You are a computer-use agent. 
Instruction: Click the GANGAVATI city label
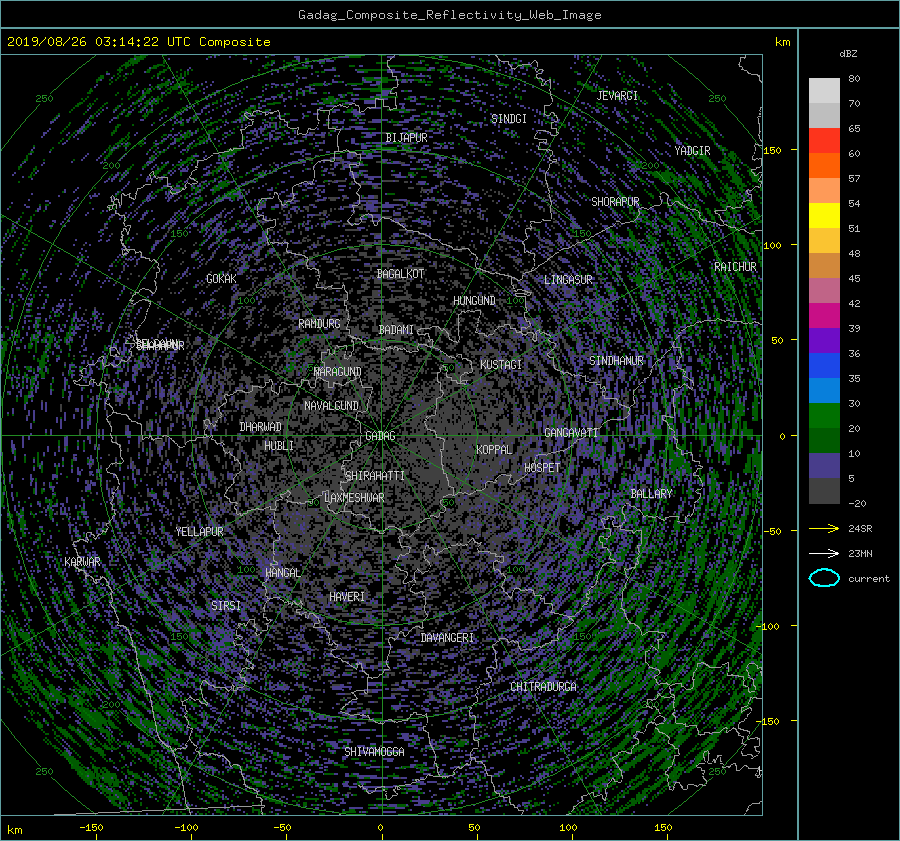point(571,433)
